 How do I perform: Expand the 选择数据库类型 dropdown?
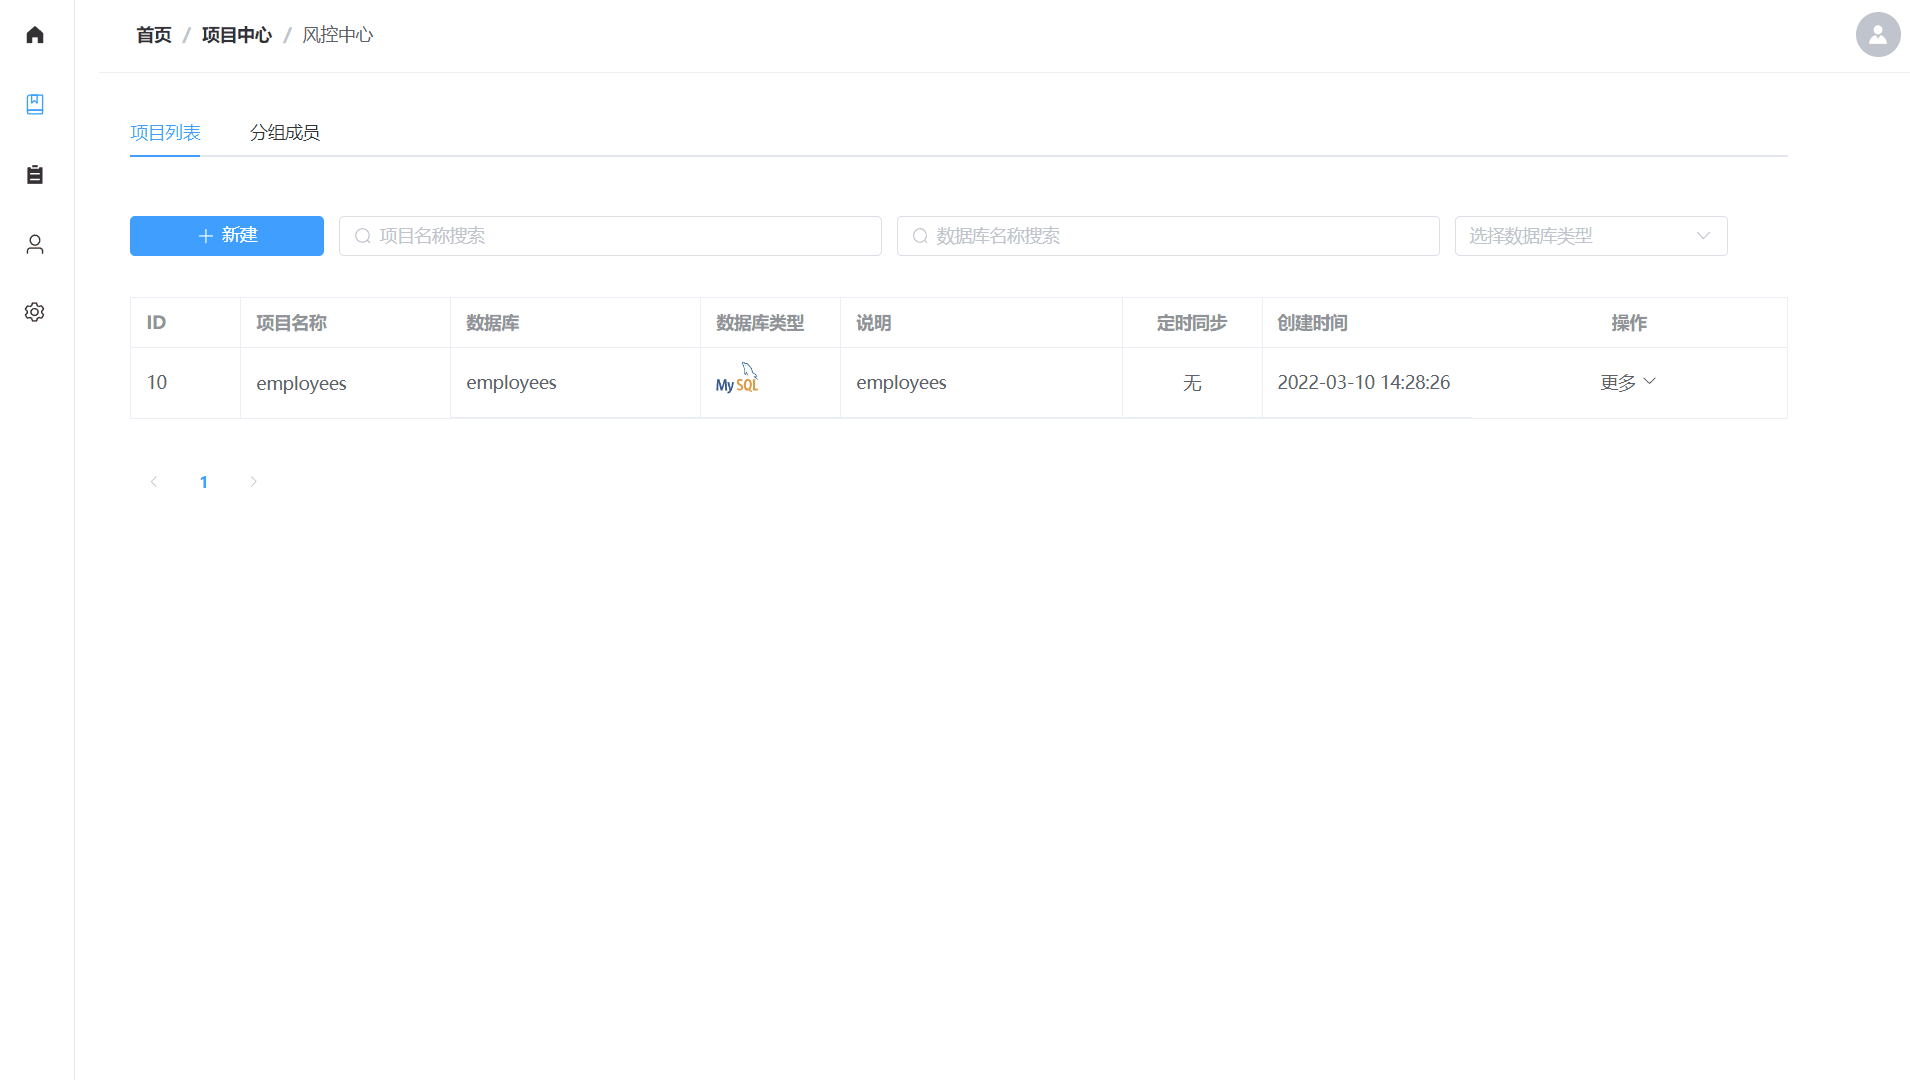1590,236
